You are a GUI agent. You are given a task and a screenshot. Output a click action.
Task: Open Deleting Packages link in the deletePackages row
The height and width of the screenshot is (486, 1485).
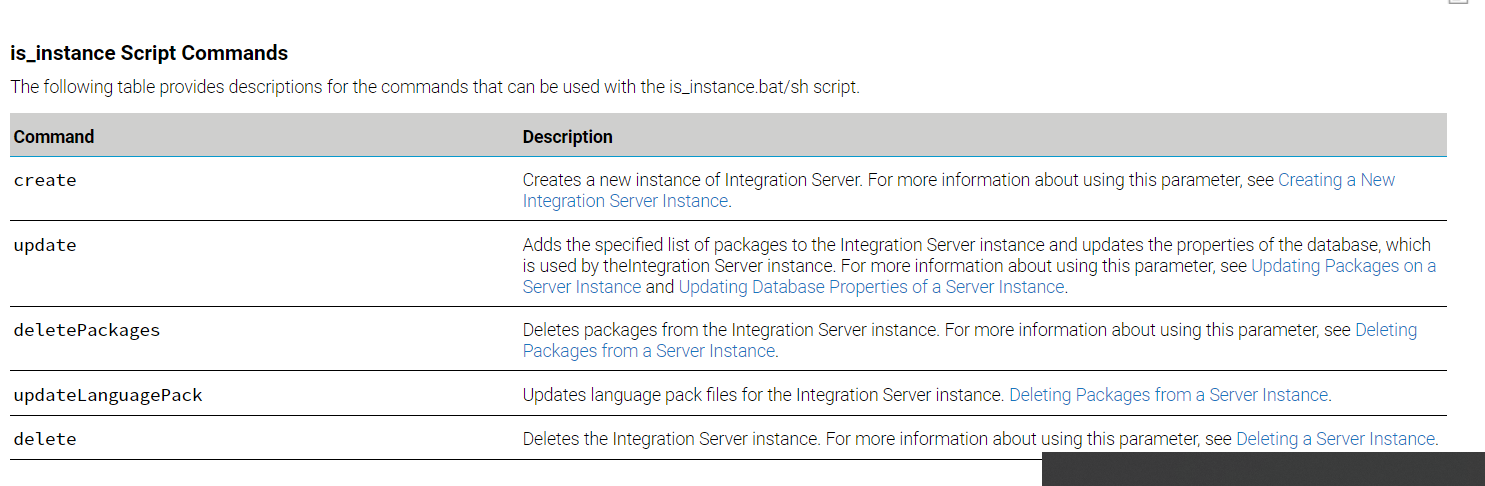(x=1385, y=330)
